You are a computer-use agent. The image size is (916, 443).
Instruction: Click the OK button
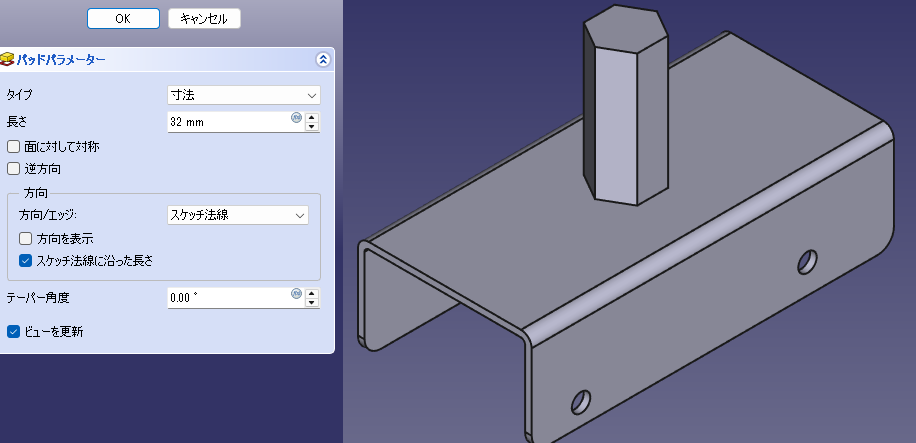click(122, 18)
